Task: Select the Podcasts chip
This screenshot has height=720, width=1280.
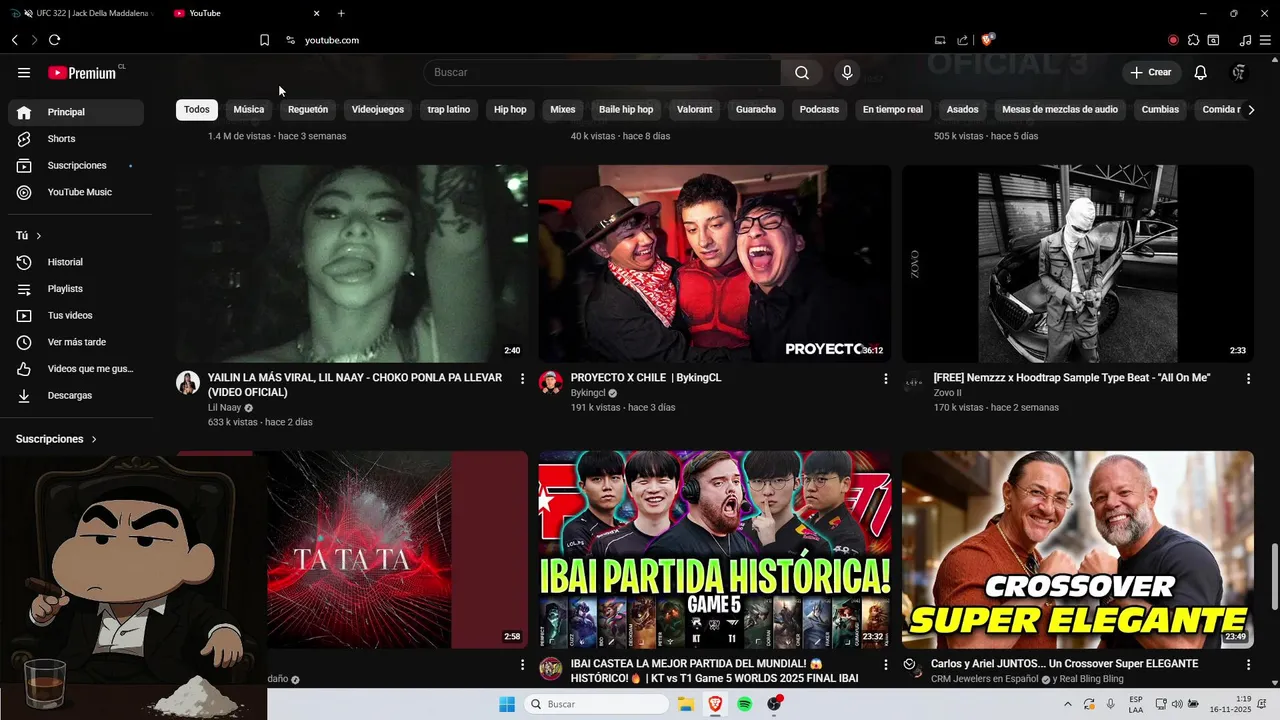Action: [820, 110]
